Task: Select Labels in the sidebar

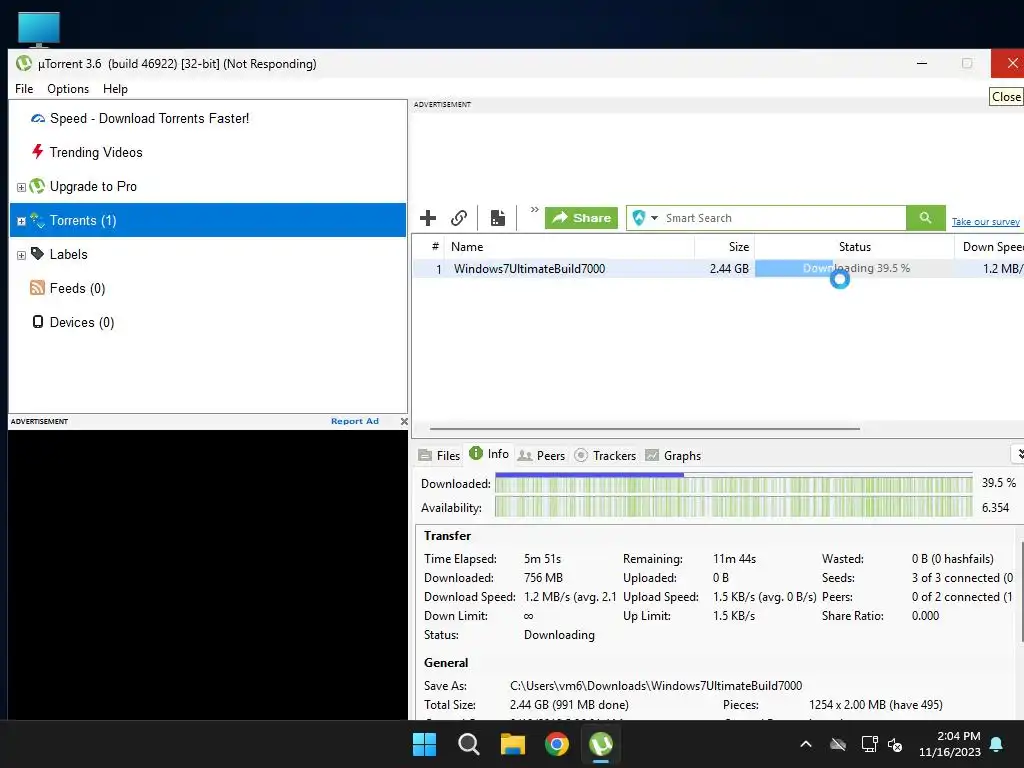Action: coord(69,254)
